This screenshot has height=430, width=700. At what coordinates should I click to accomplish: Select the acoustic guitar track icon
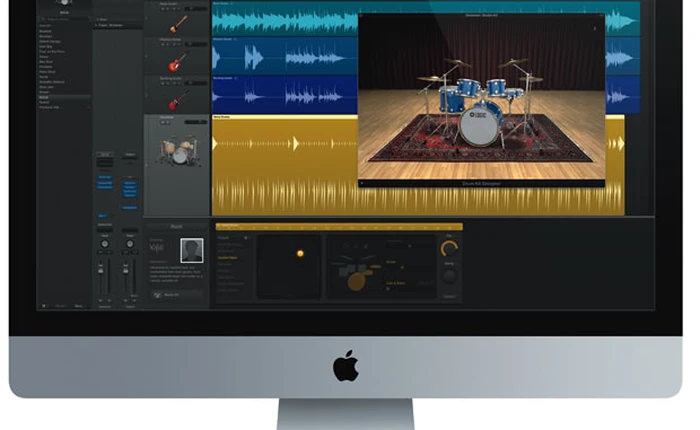178,24
